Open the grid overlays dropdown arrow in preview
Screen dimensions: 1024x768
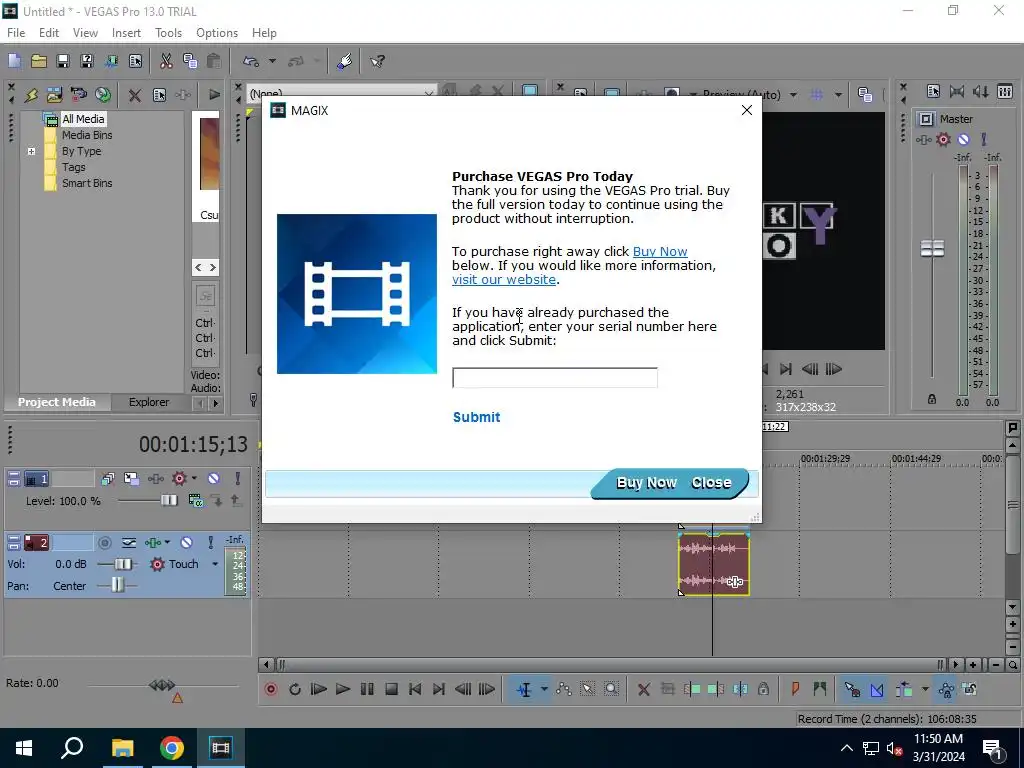click(x=838, y=95)
